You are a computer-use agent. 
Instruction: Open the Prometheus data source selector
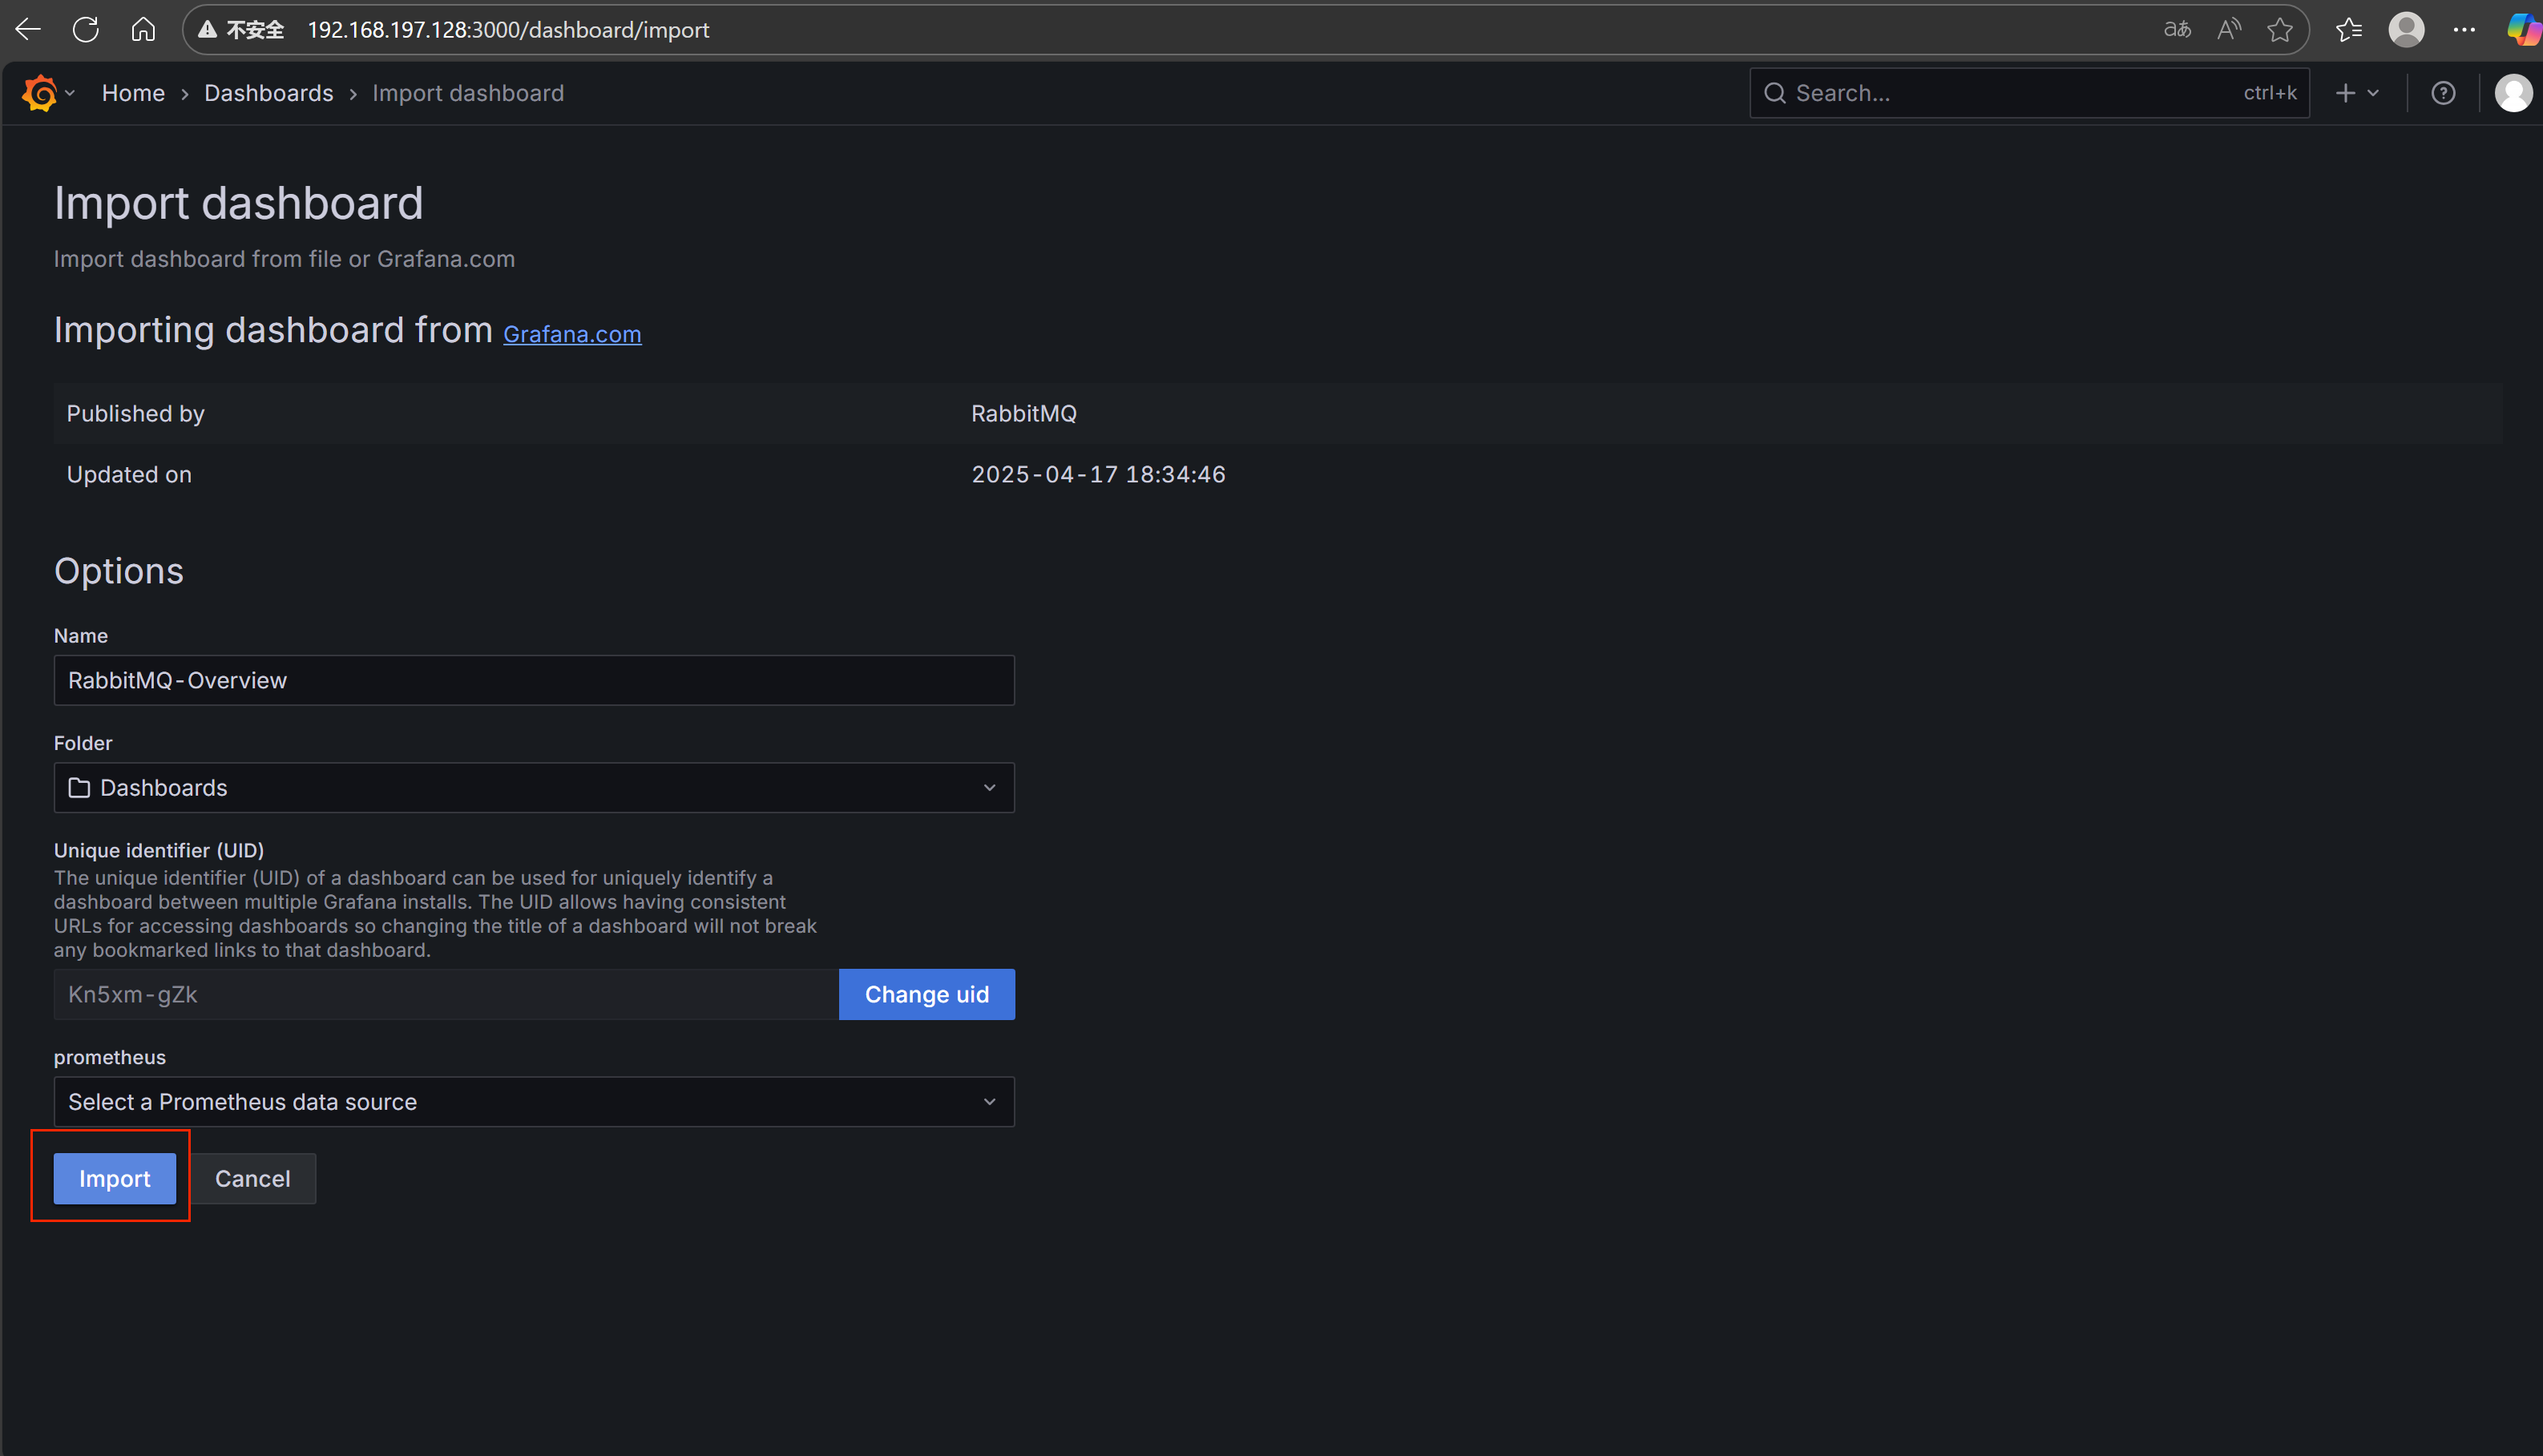534,1102
